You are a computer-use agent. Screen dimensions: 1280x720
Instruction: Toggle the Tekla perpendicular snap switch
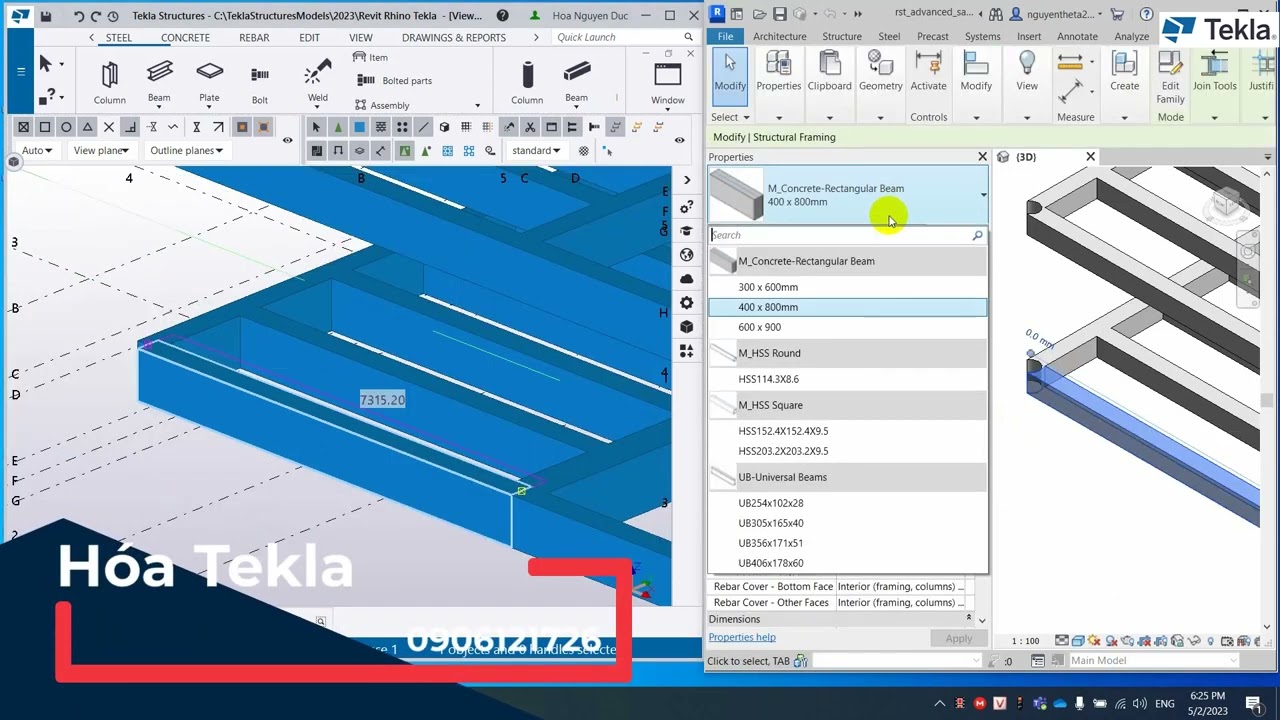(131, 127)
